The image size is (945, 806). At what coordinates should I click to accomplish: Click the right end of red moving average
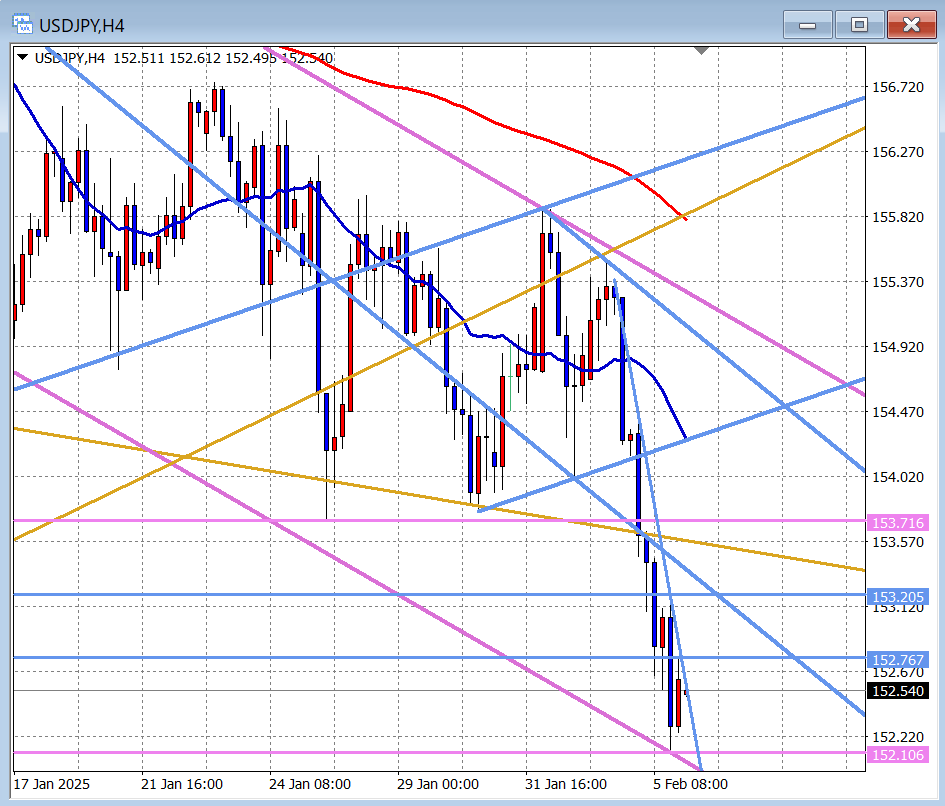[x=685, y=218]
